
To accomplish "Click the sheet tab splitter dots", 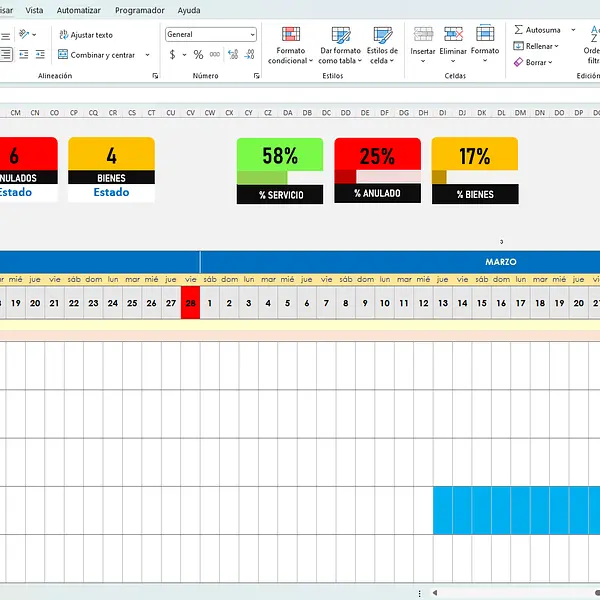I will point(420,593).
